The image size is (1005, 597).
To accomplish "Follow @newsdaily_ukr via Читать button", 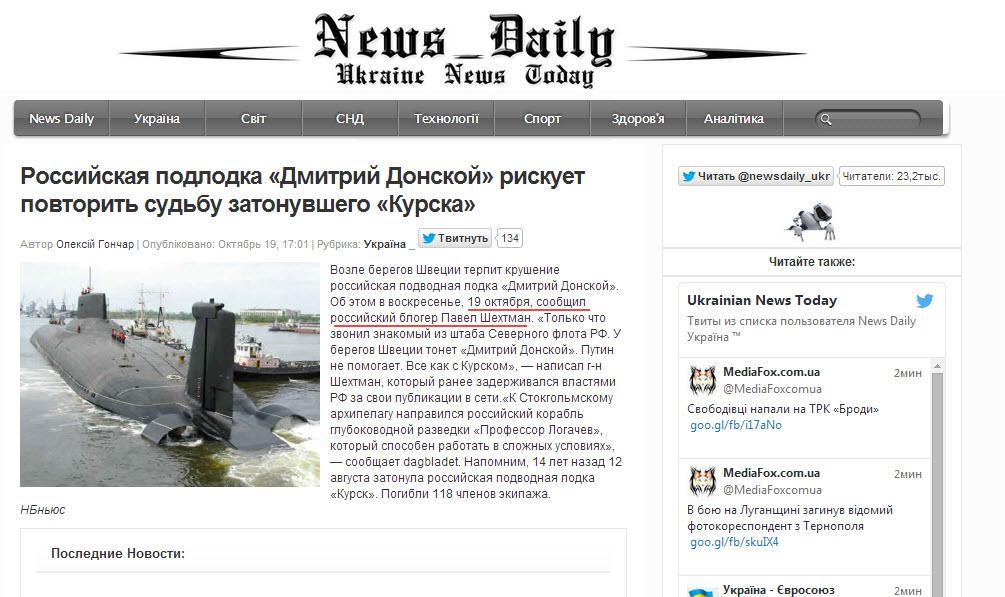I will tap(756, 176).
